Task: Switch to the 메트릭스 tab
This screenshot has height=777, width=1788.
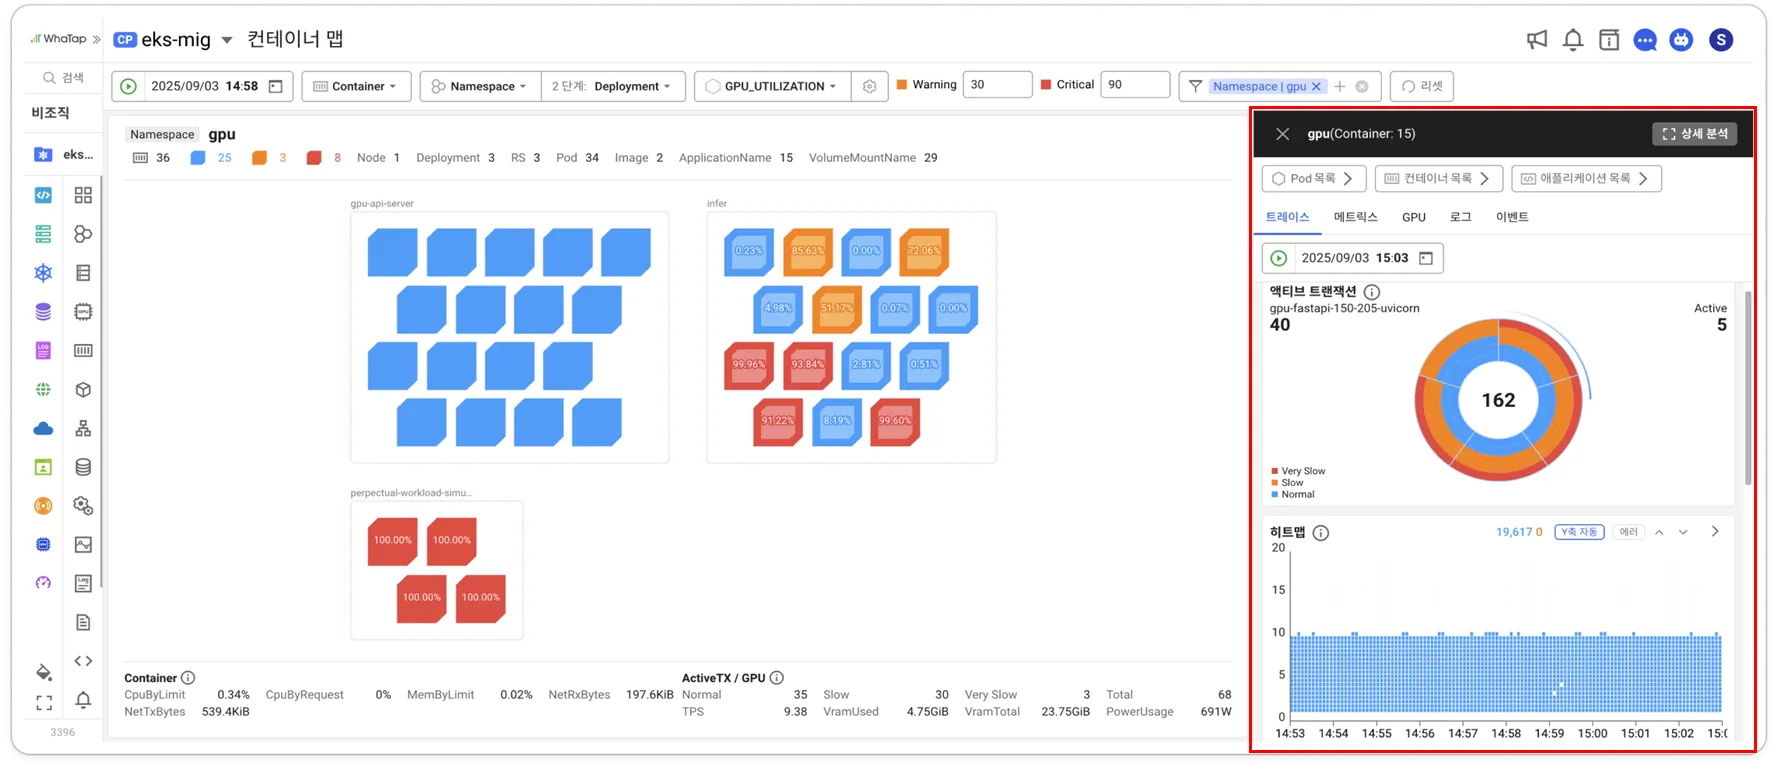Action: [x=1355, y=217]
